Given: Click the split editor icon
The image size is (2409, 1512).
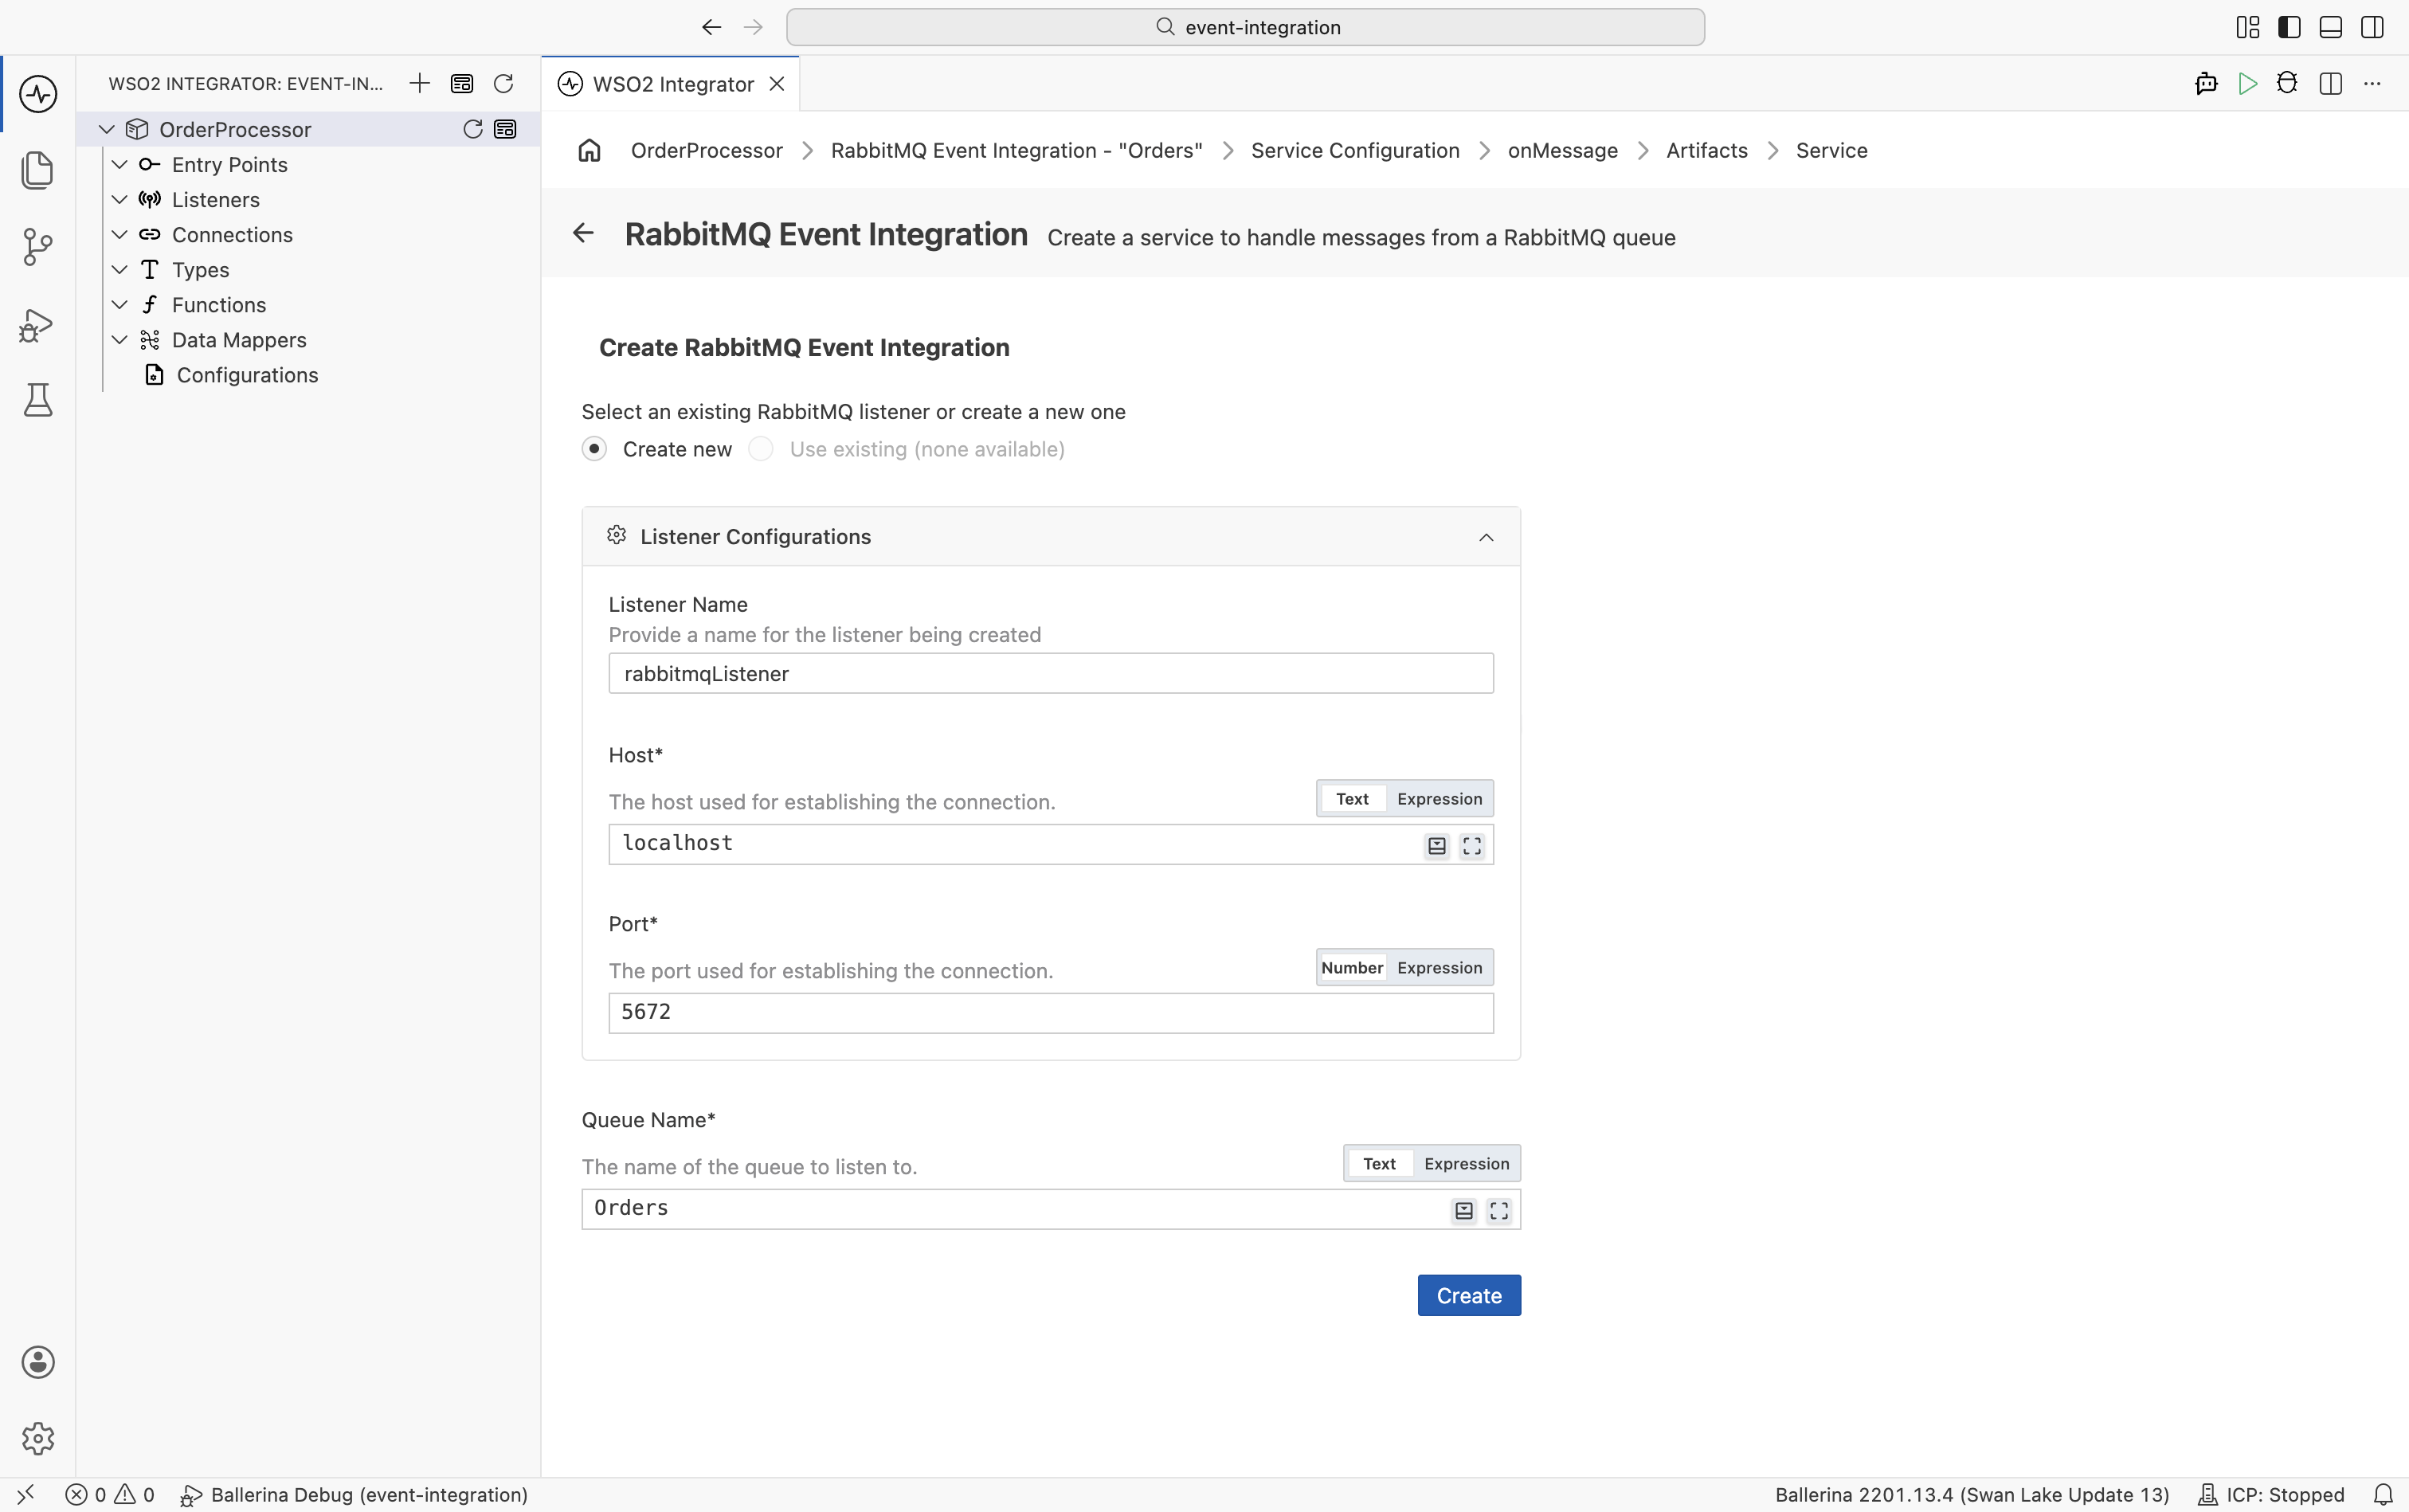Looking at the screenshot, I should pyautogui.click(x=2331, y=84).
